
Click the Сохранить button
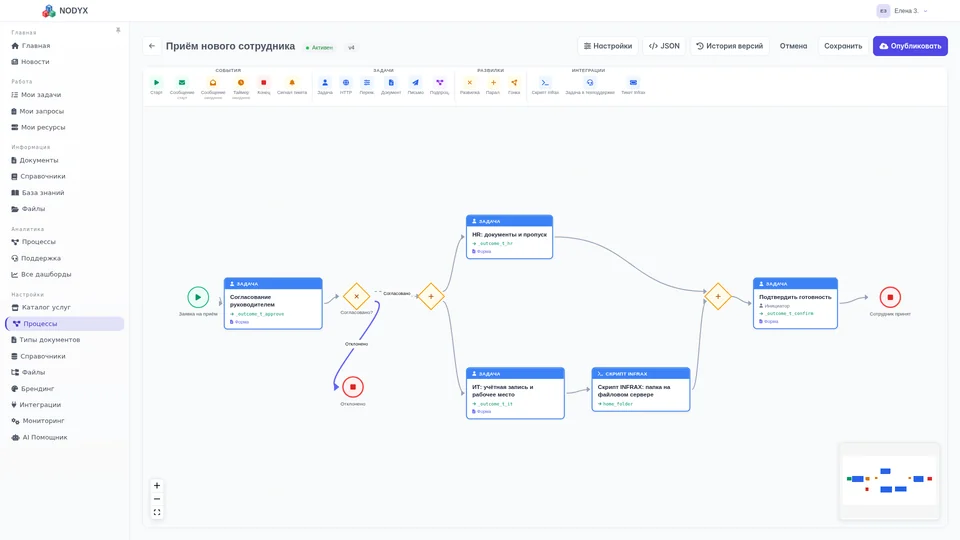pyautogui.click(x=843, y=46)
